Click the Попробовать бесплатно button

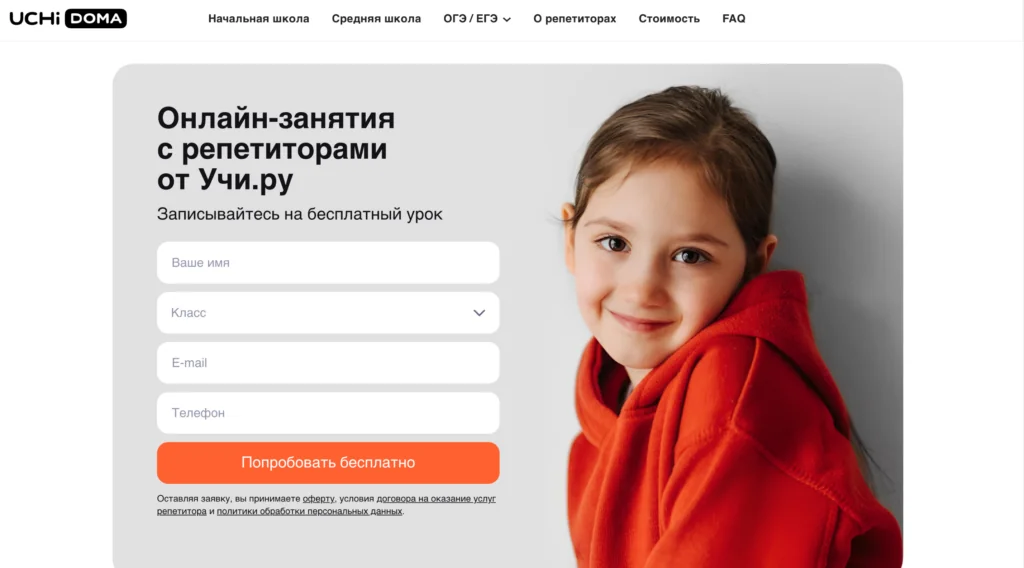328,463
